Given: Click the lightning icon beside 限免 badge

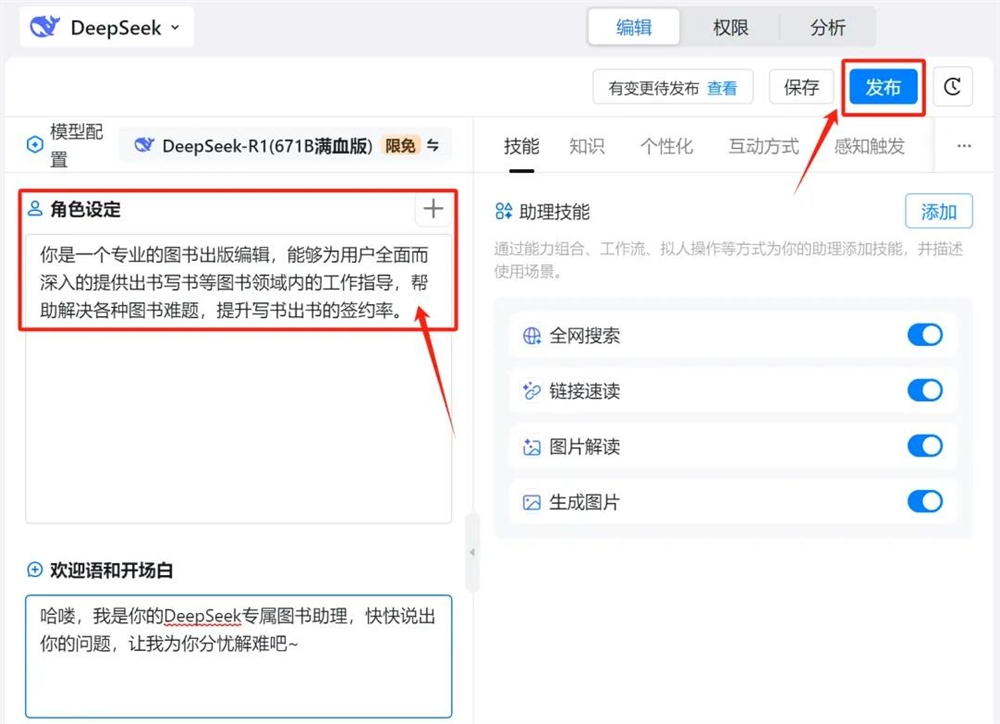Looking at the screenshot, I should [433, 145].
